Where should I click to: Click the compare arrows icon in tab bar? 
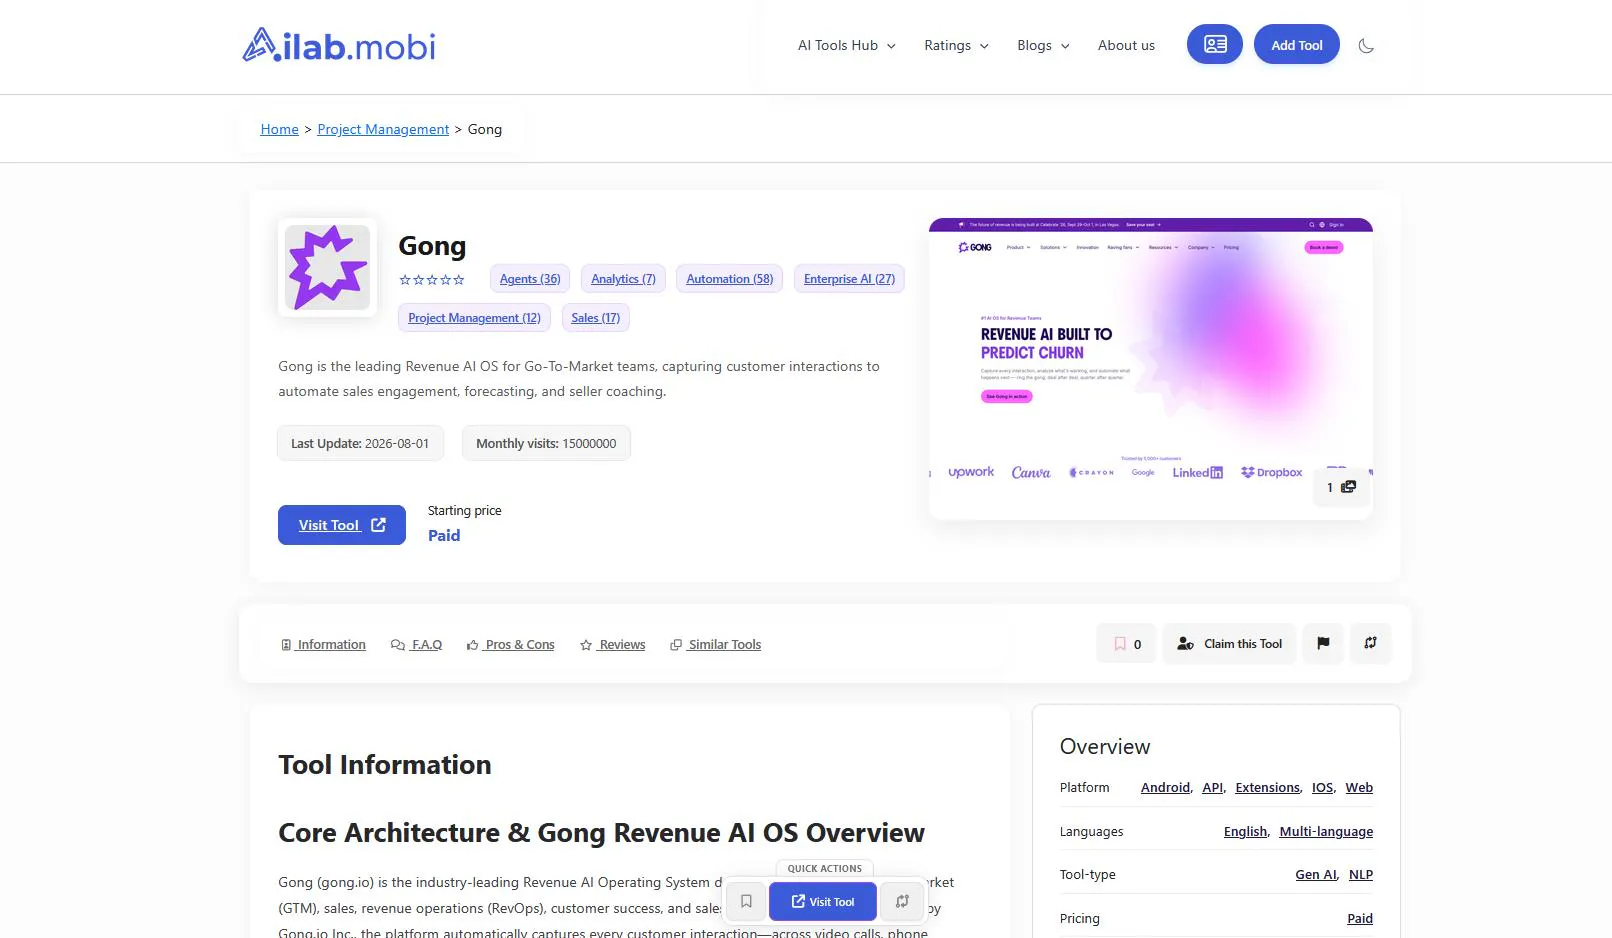tap(1370, 644)
